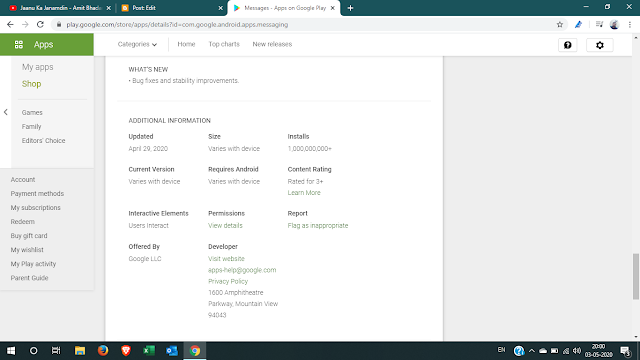This screenshot has width=640, height=360.
Task: Open File Explorer from taskbar
Action: [x=80, y=351]
